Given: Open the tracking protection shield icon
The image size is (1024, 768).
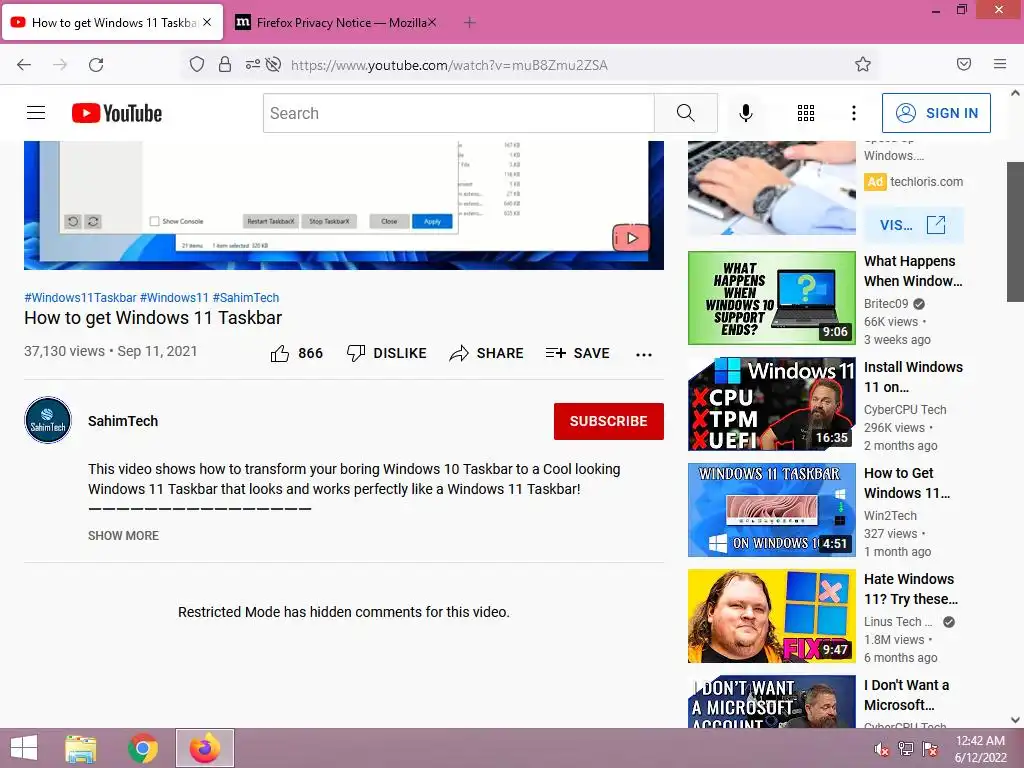Looking at the screenshot, I should pos(197,64).
